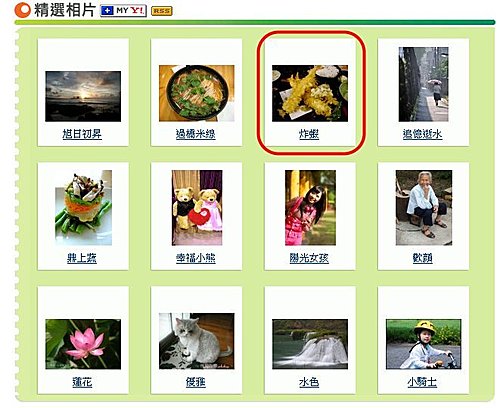The image size is (500, 408).
Task: Open the child with yellow helmet thumbnail
Action: coord(423,344)
